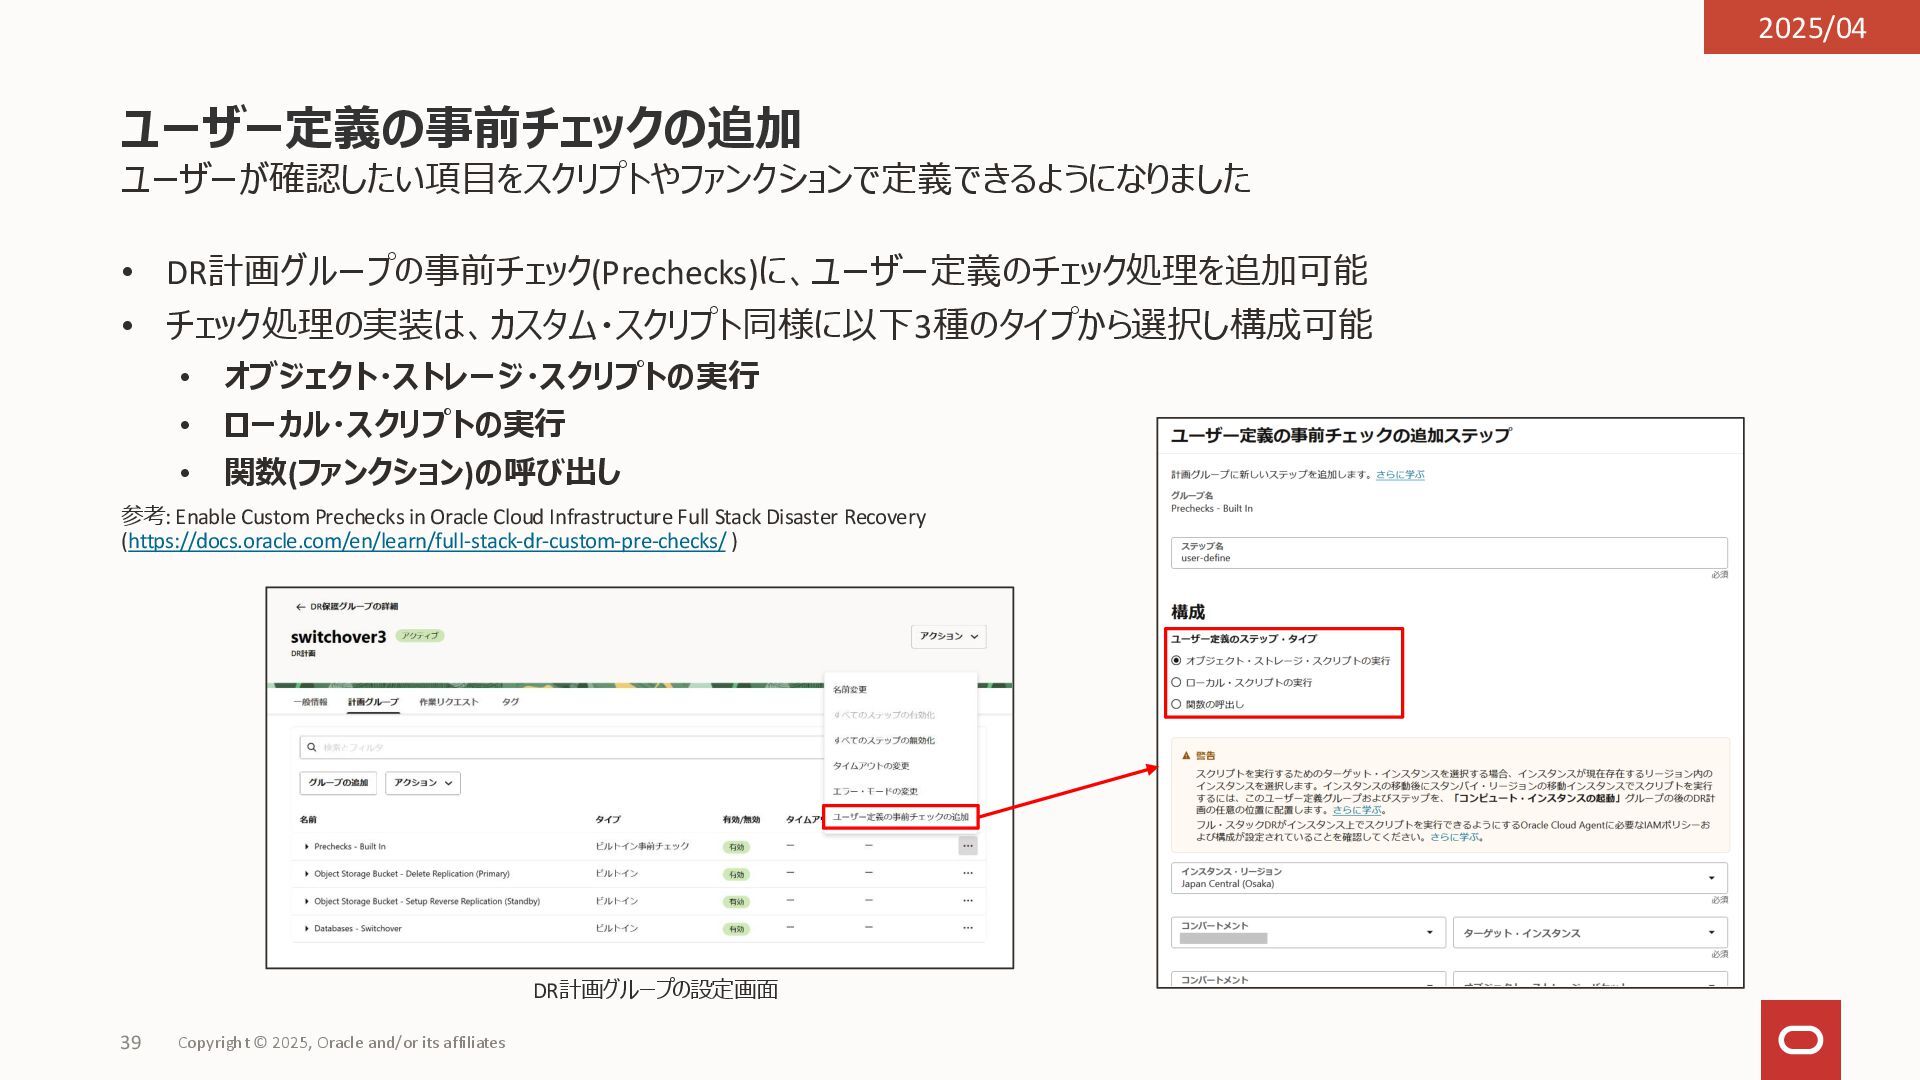Viewport: 1920px width, 1080px height.
Task: Click the ステップ名 input field
Action: [x=1448, y=553]
